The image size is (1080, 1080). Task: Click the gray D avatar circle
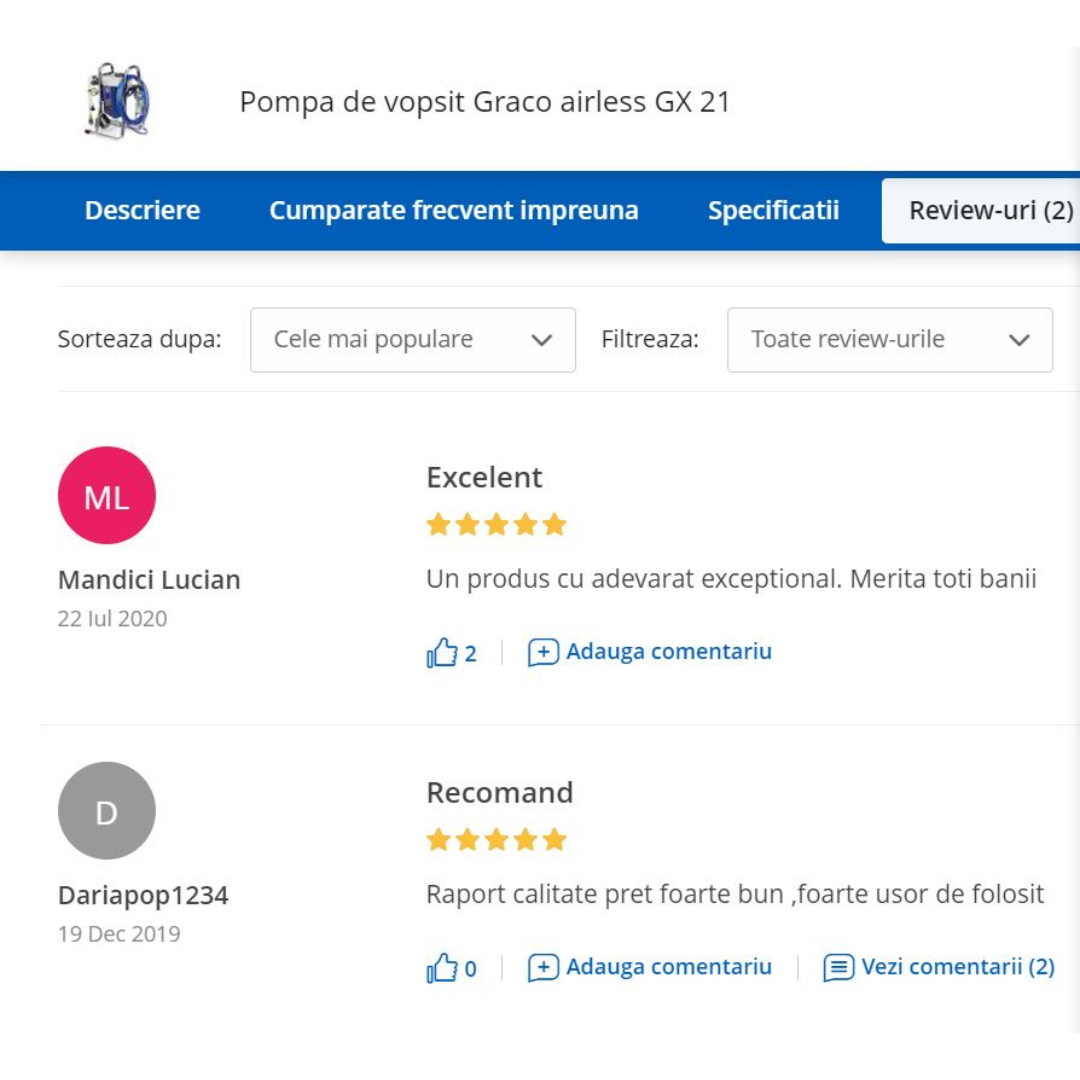click(x=107, y=811)
